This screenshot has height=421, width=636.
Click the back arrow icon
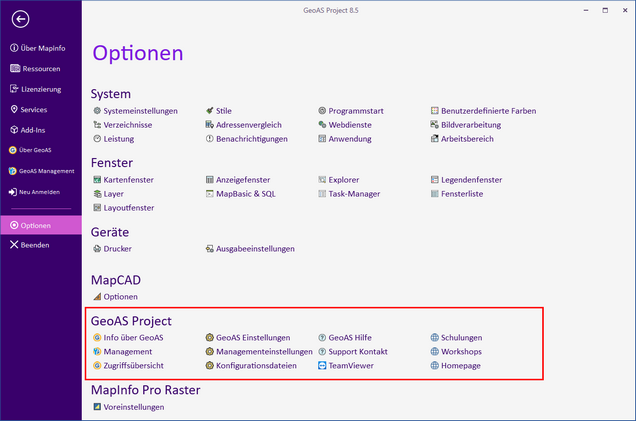pyautogui.click(x=21, y=19)
